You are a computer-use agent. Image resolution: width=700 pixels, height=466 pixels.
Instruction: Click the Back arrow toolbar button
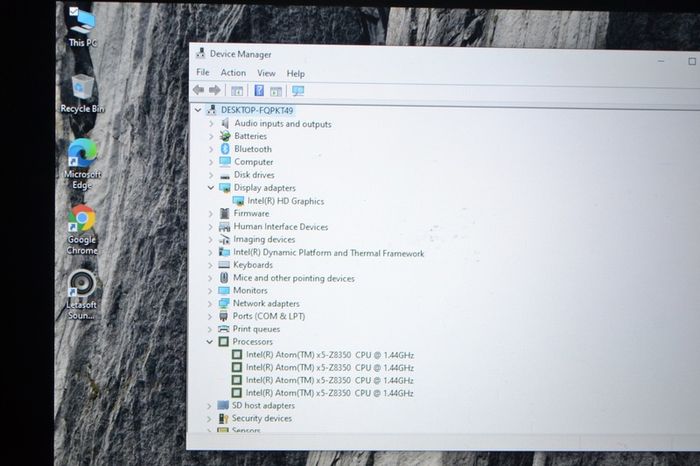click(199, 90)
